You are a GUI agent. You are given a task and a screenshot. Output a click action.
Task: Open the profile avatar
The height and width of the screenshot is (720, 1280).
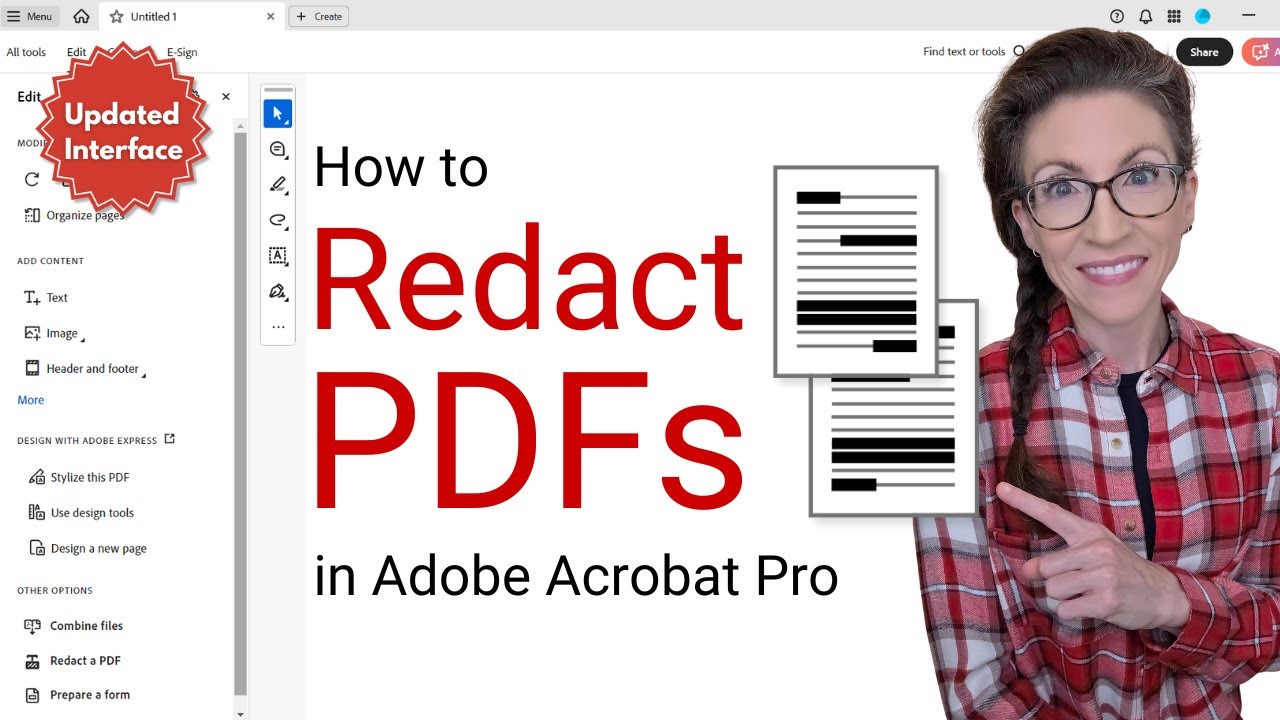coord(1203,16)
